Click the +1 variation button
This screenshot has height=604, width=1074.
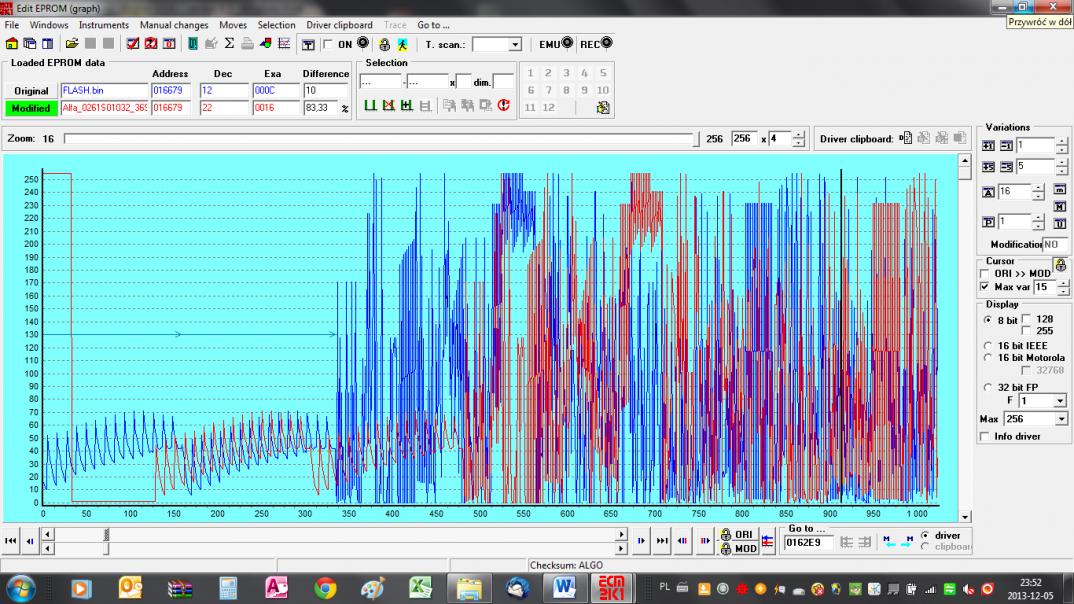[x=988, y=146]
